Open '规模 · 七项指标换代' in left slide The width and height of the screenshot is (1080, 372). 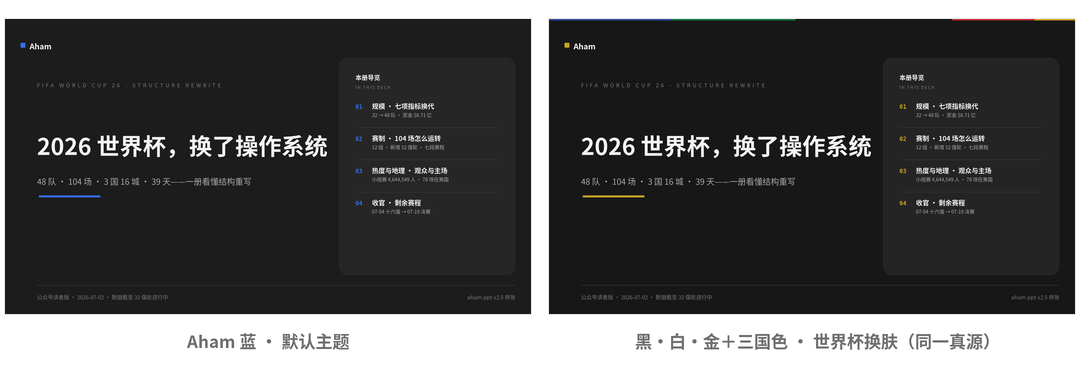[x=403, y=106]
